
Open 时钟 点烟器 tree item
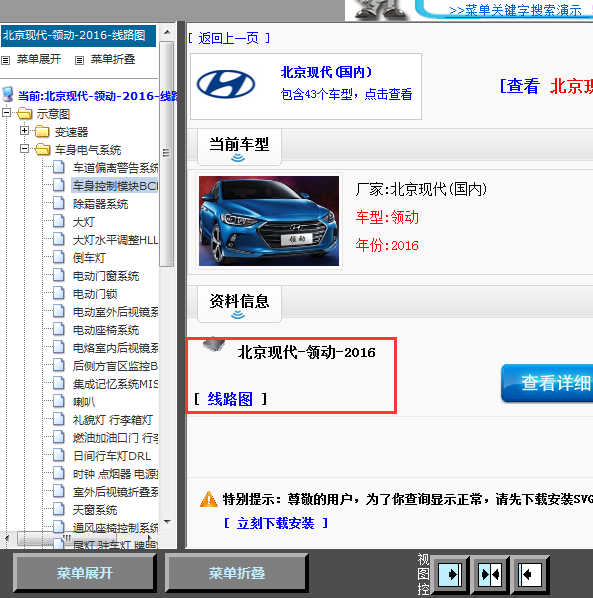[x=116, y=474]
